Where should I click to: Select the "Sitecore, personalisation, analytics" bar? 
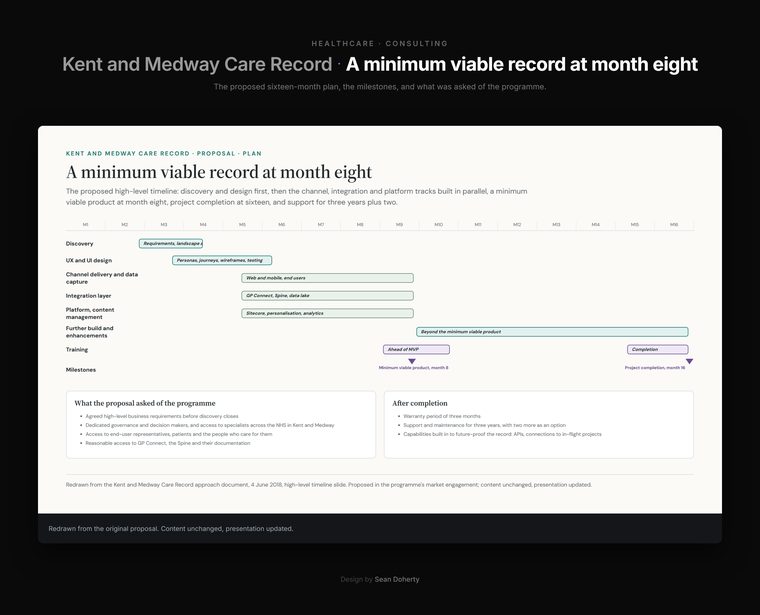point(327,313)
